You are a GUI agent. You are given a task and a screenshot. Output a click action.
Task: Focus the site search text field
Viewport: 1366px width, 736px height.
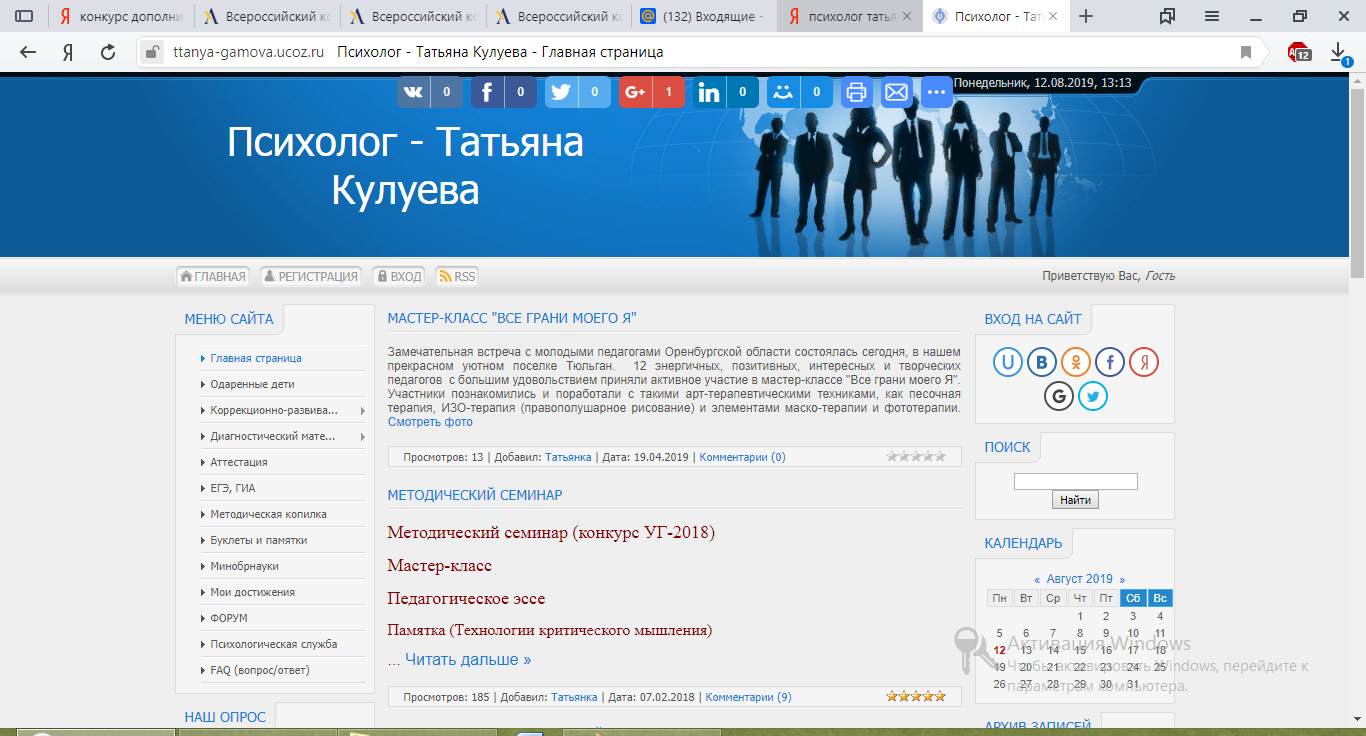point(1075,481)
